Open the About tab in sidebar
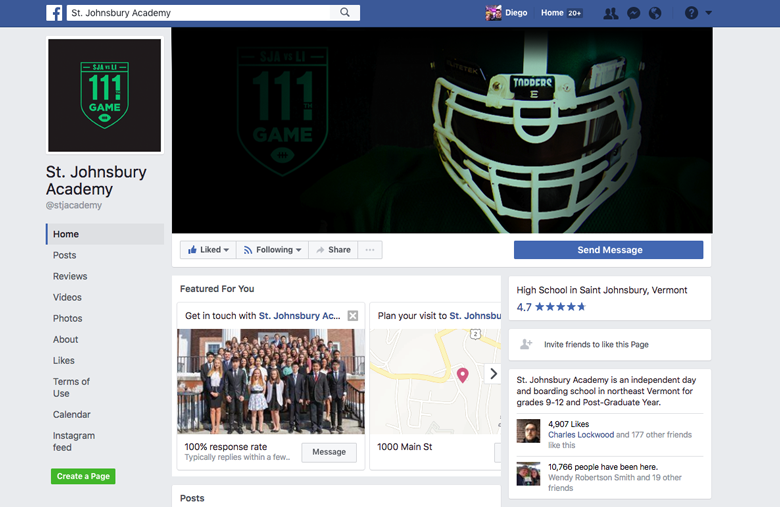The width and height of the screenshot is (780, 507). [x=66, y=339]
